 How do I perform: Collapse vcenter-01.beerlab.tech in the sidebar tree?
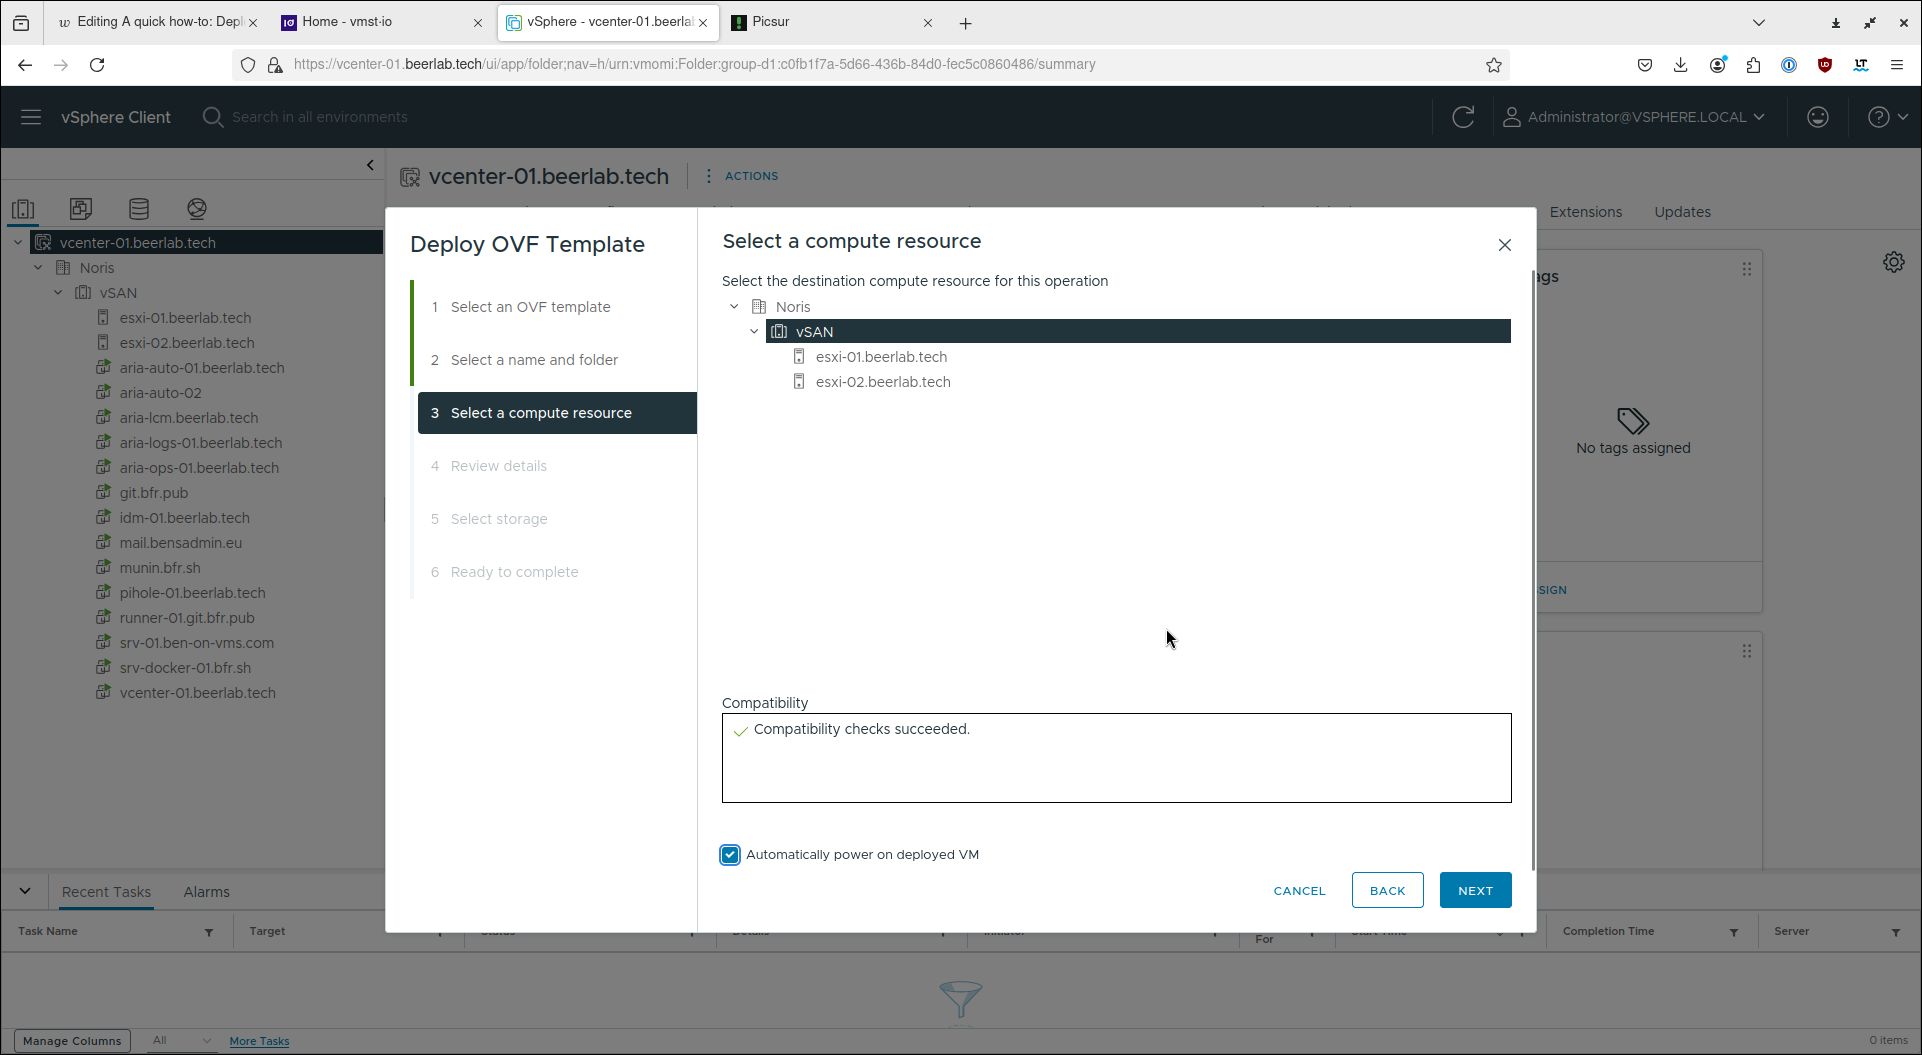[18, 243]
